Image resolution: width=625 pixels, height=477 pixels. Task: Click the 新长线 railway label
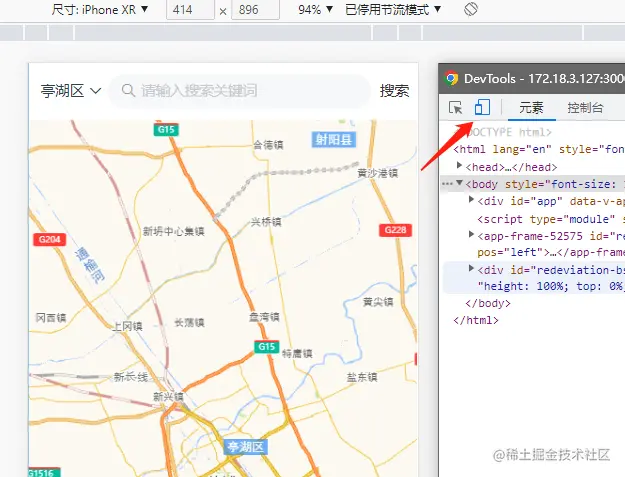pyautogui.click(x=131, y=377)
